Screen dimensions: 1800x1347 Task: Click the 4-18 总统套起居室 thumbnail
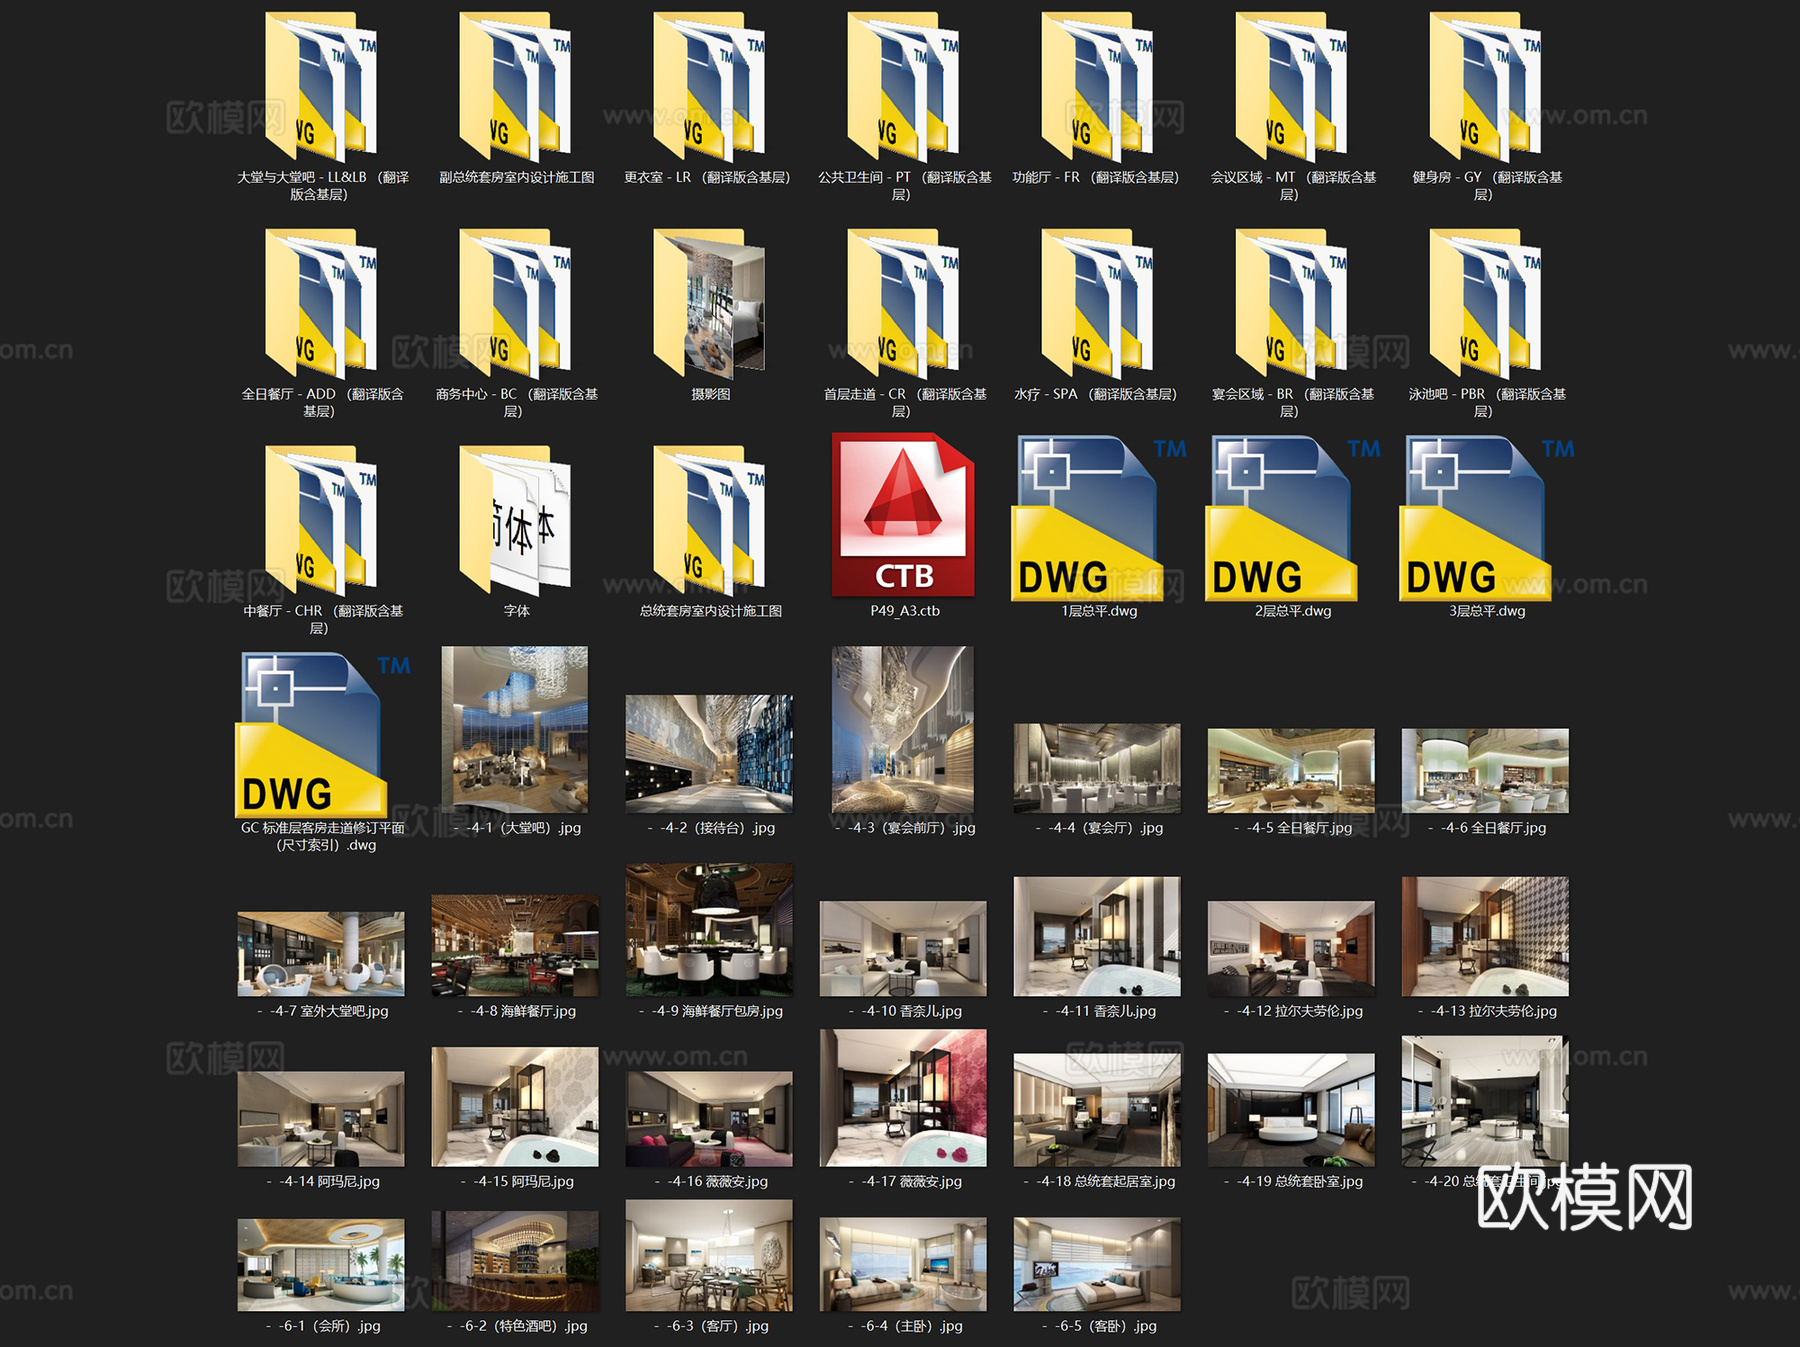pos(1097,1110)
